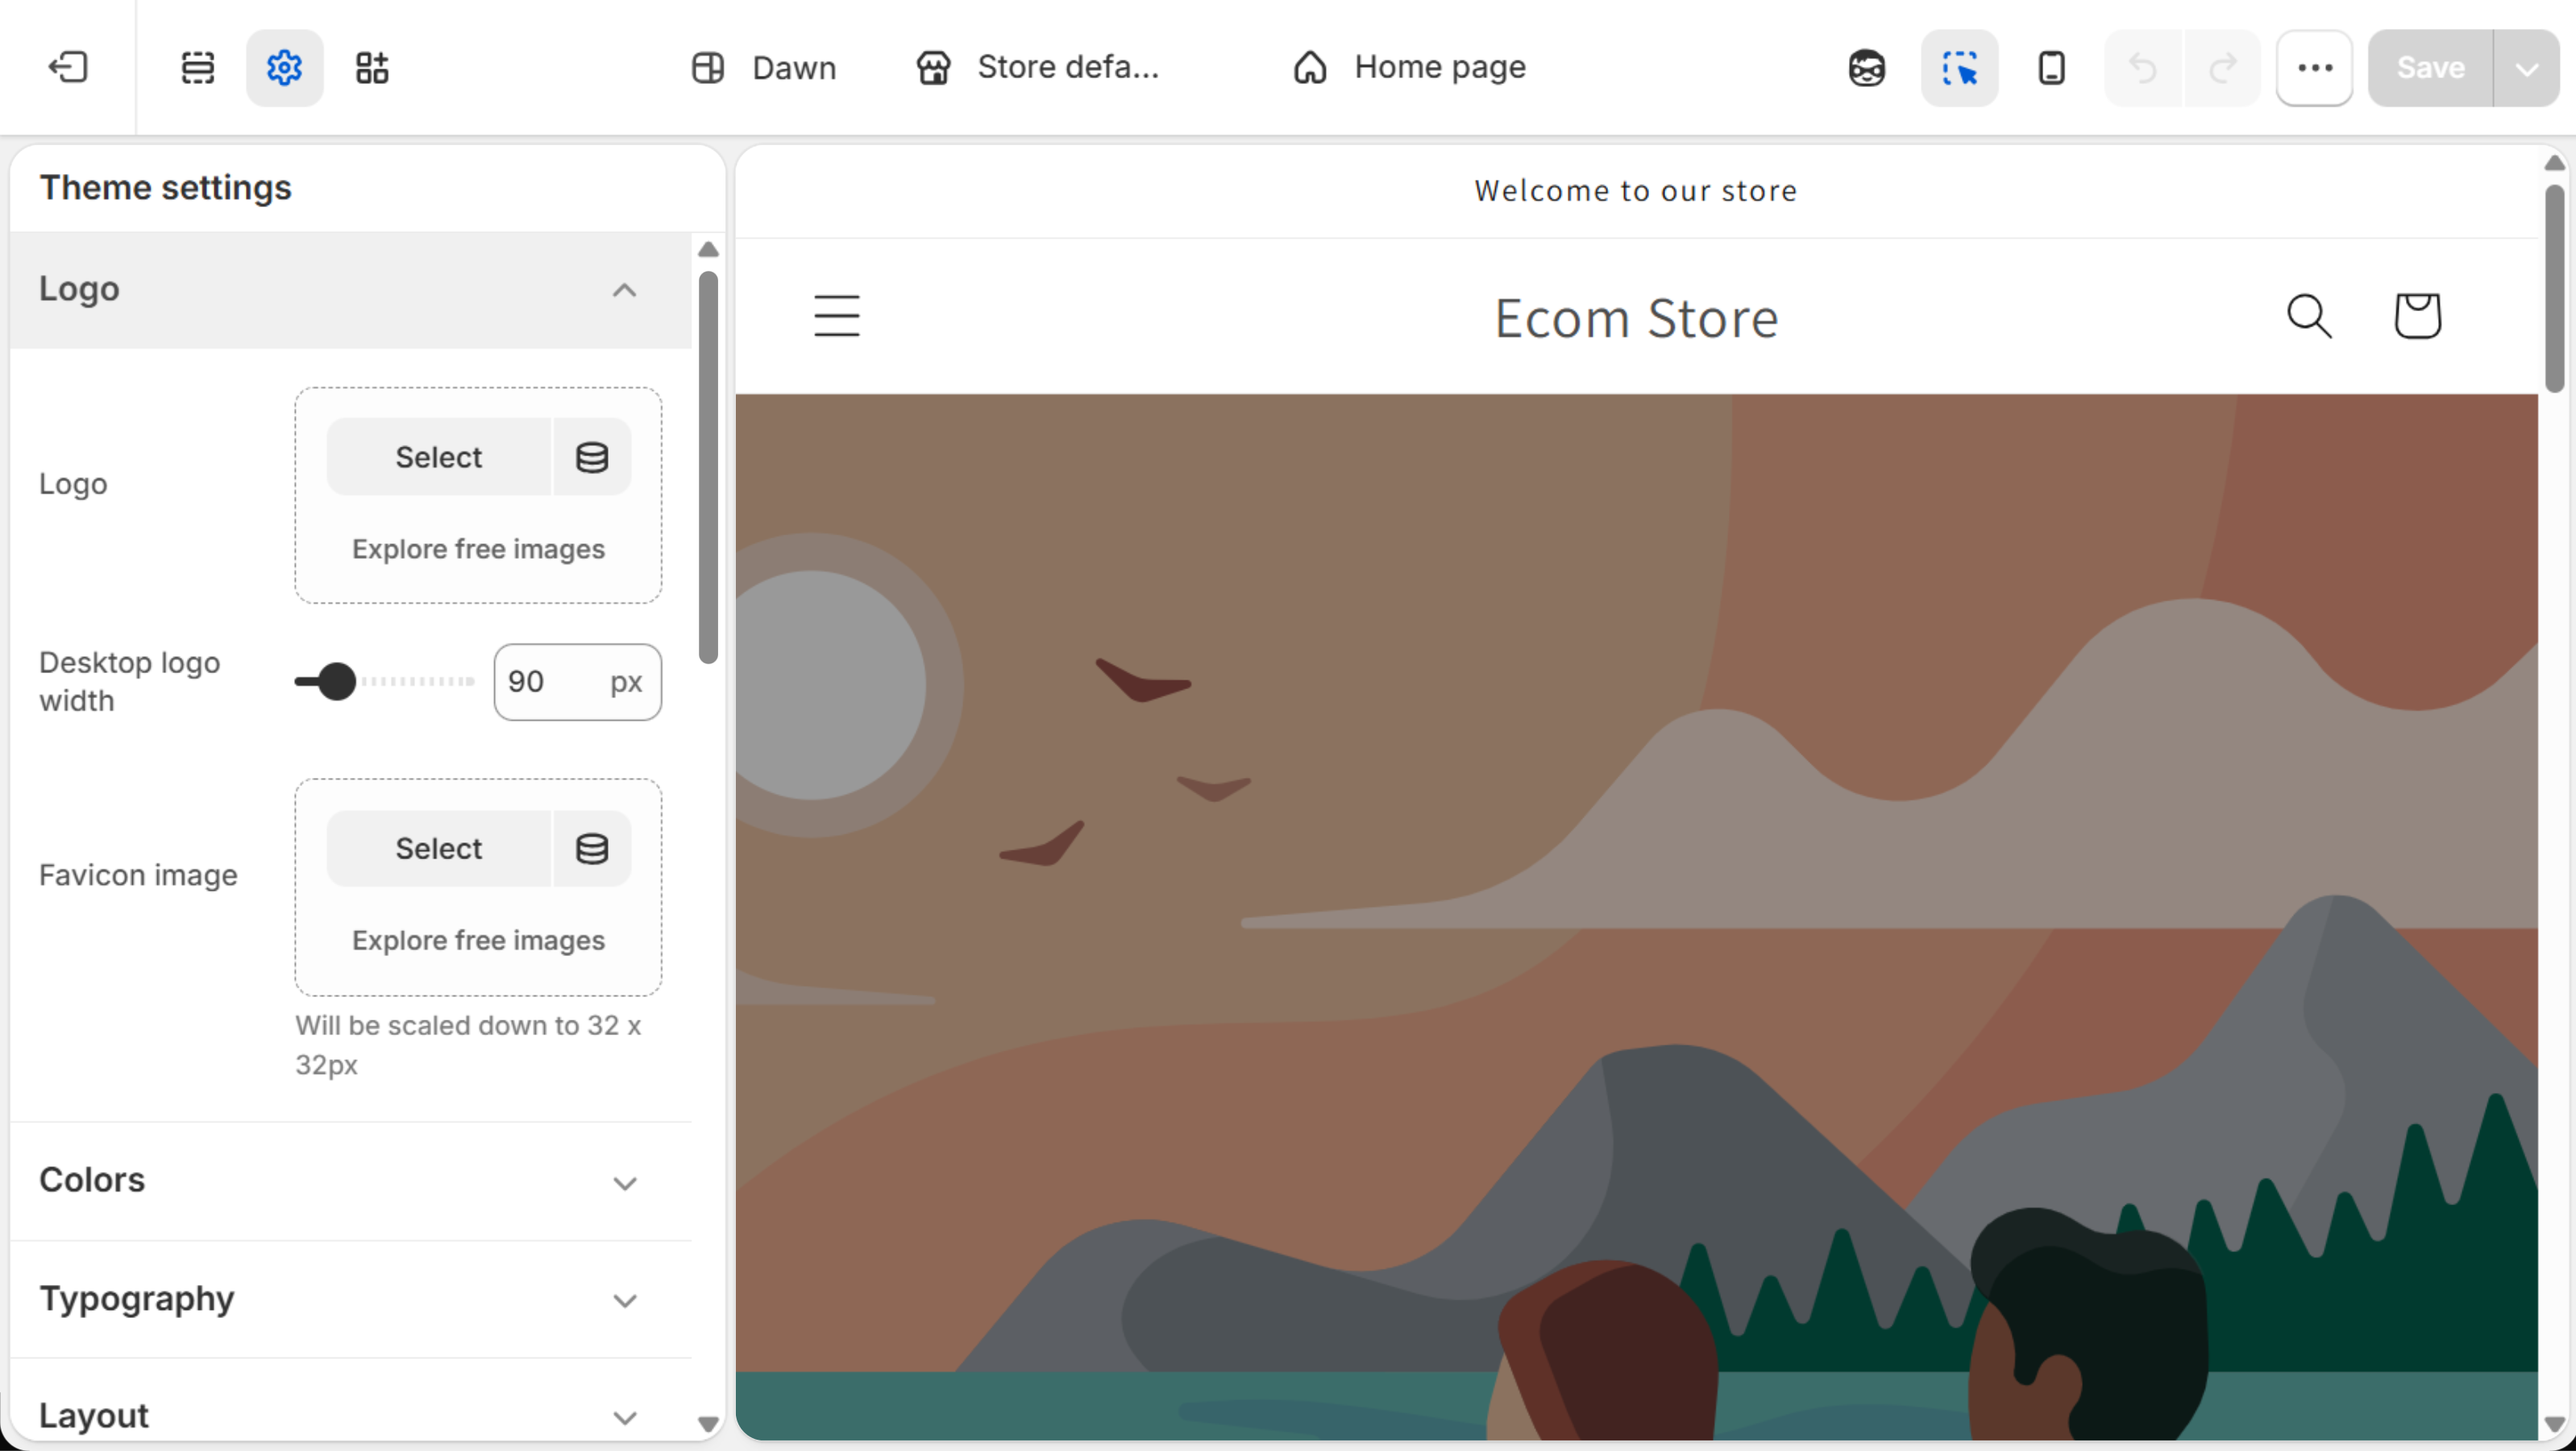The height and width of the screenshot is (1451, 2576).
Task: Expand the Colors section
Action: 350,1181
